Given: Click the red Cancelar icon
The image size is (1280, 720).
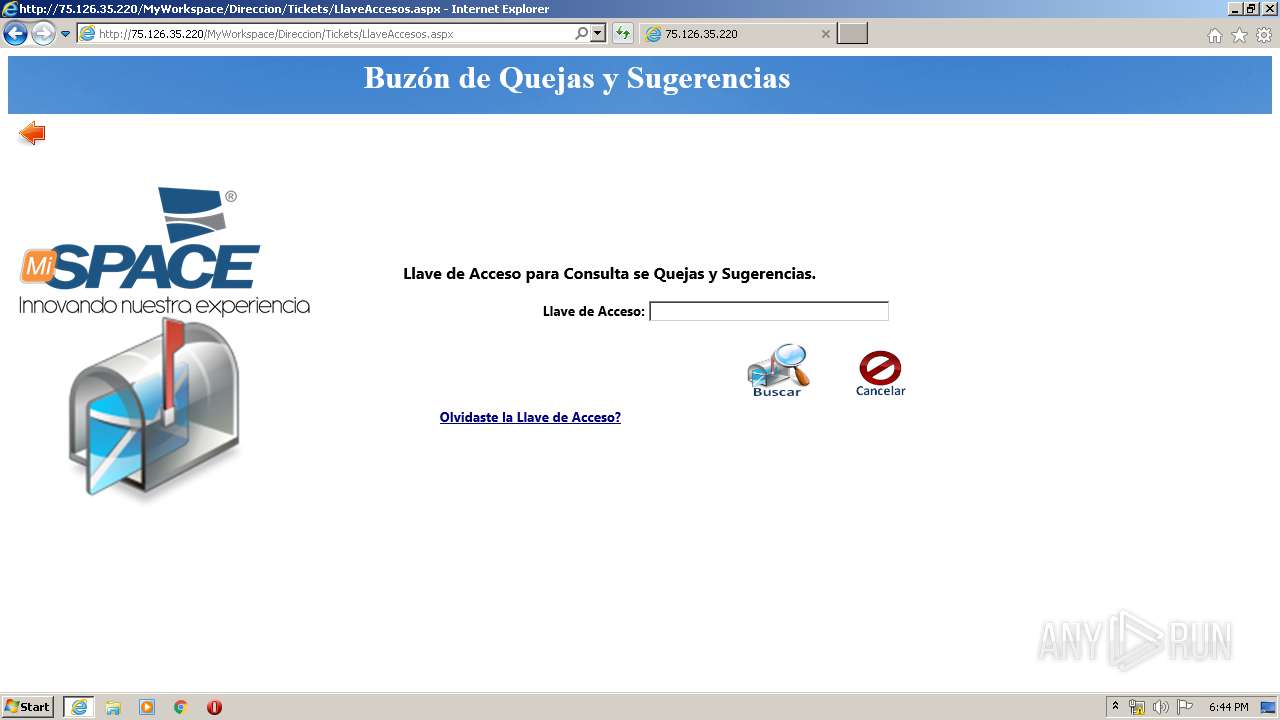Looking at the screenshot, I should click(x=880, y=374).
